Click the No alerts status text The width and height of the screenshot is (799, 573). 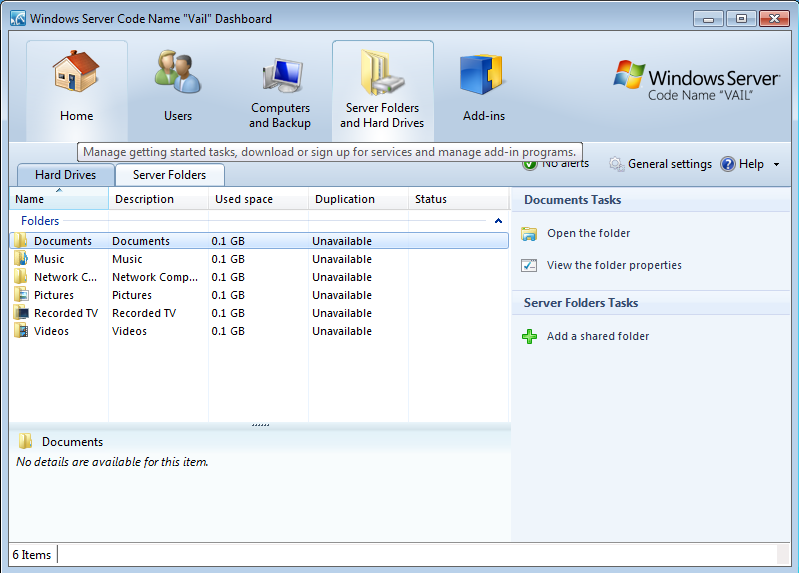(565, 164)
